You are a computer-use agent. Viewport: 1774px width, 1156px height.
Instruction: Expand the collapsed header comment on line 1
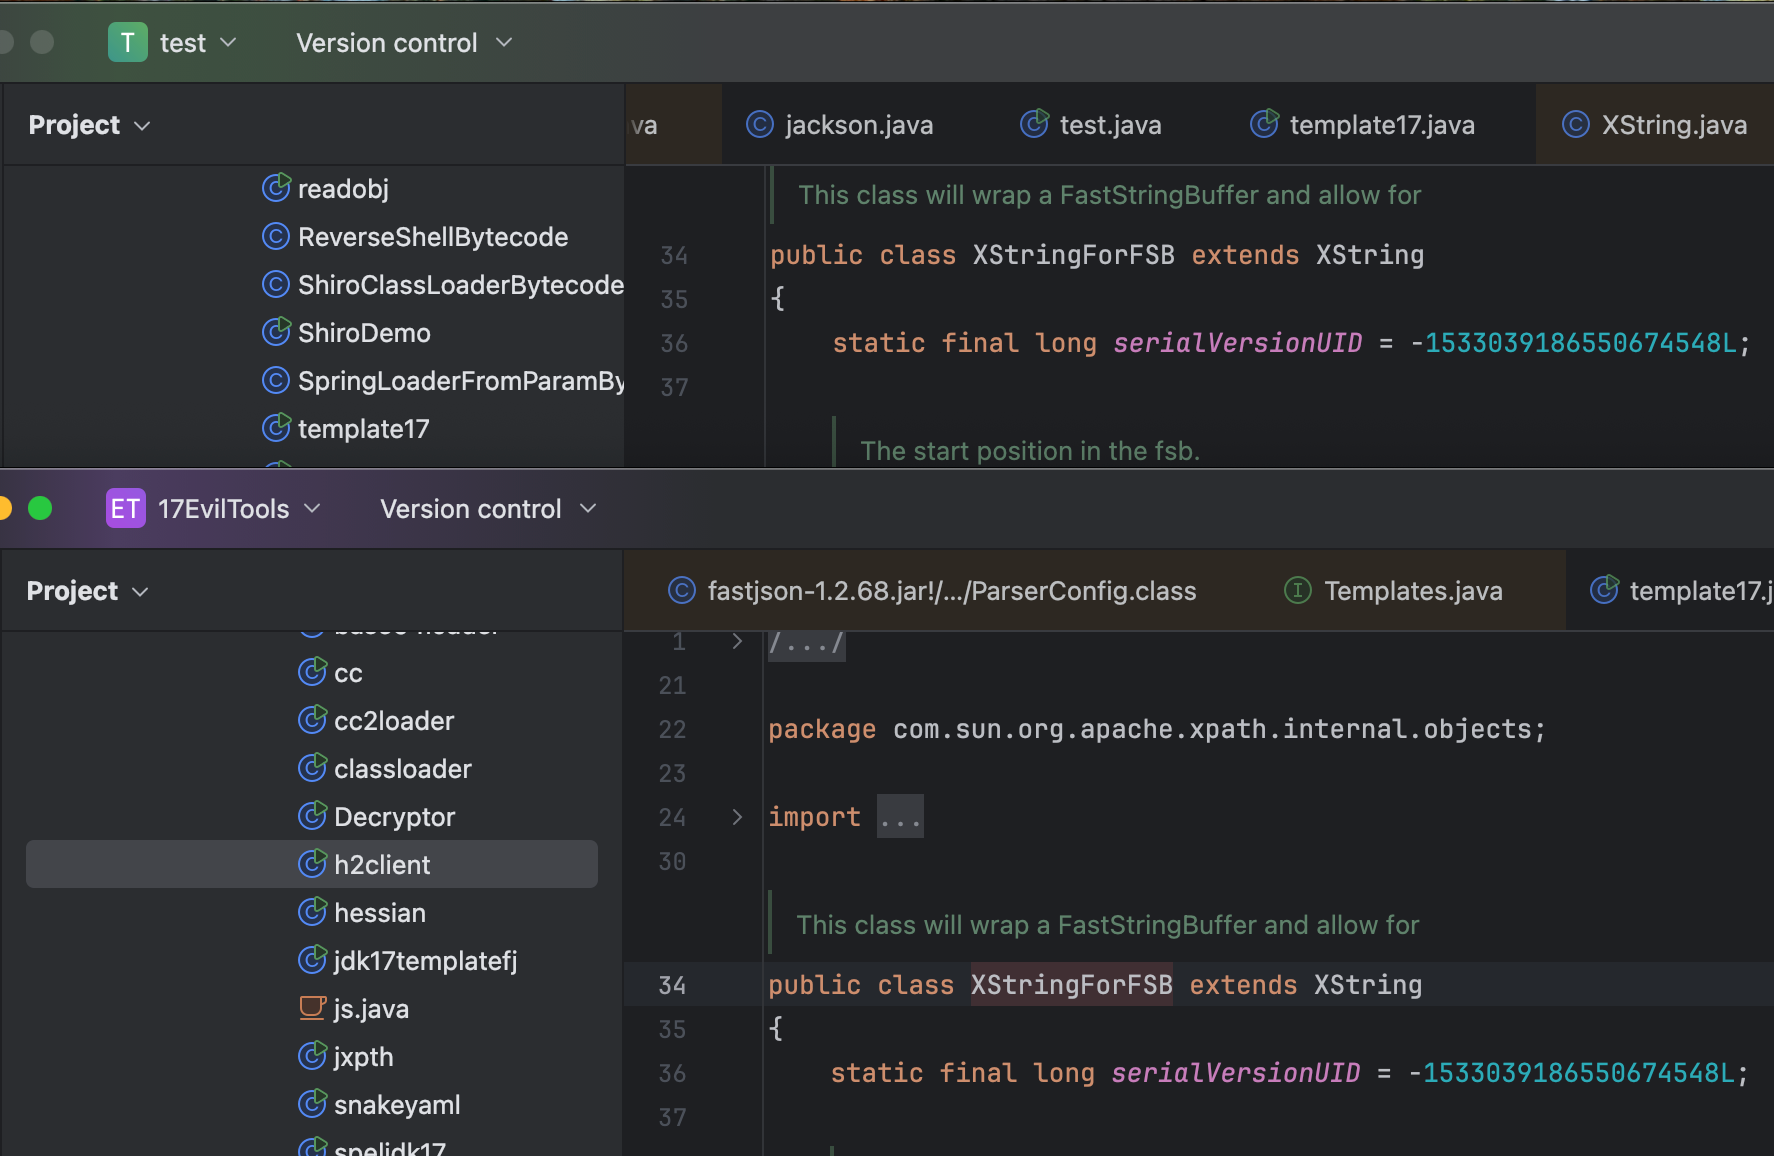tap(737, 641)
